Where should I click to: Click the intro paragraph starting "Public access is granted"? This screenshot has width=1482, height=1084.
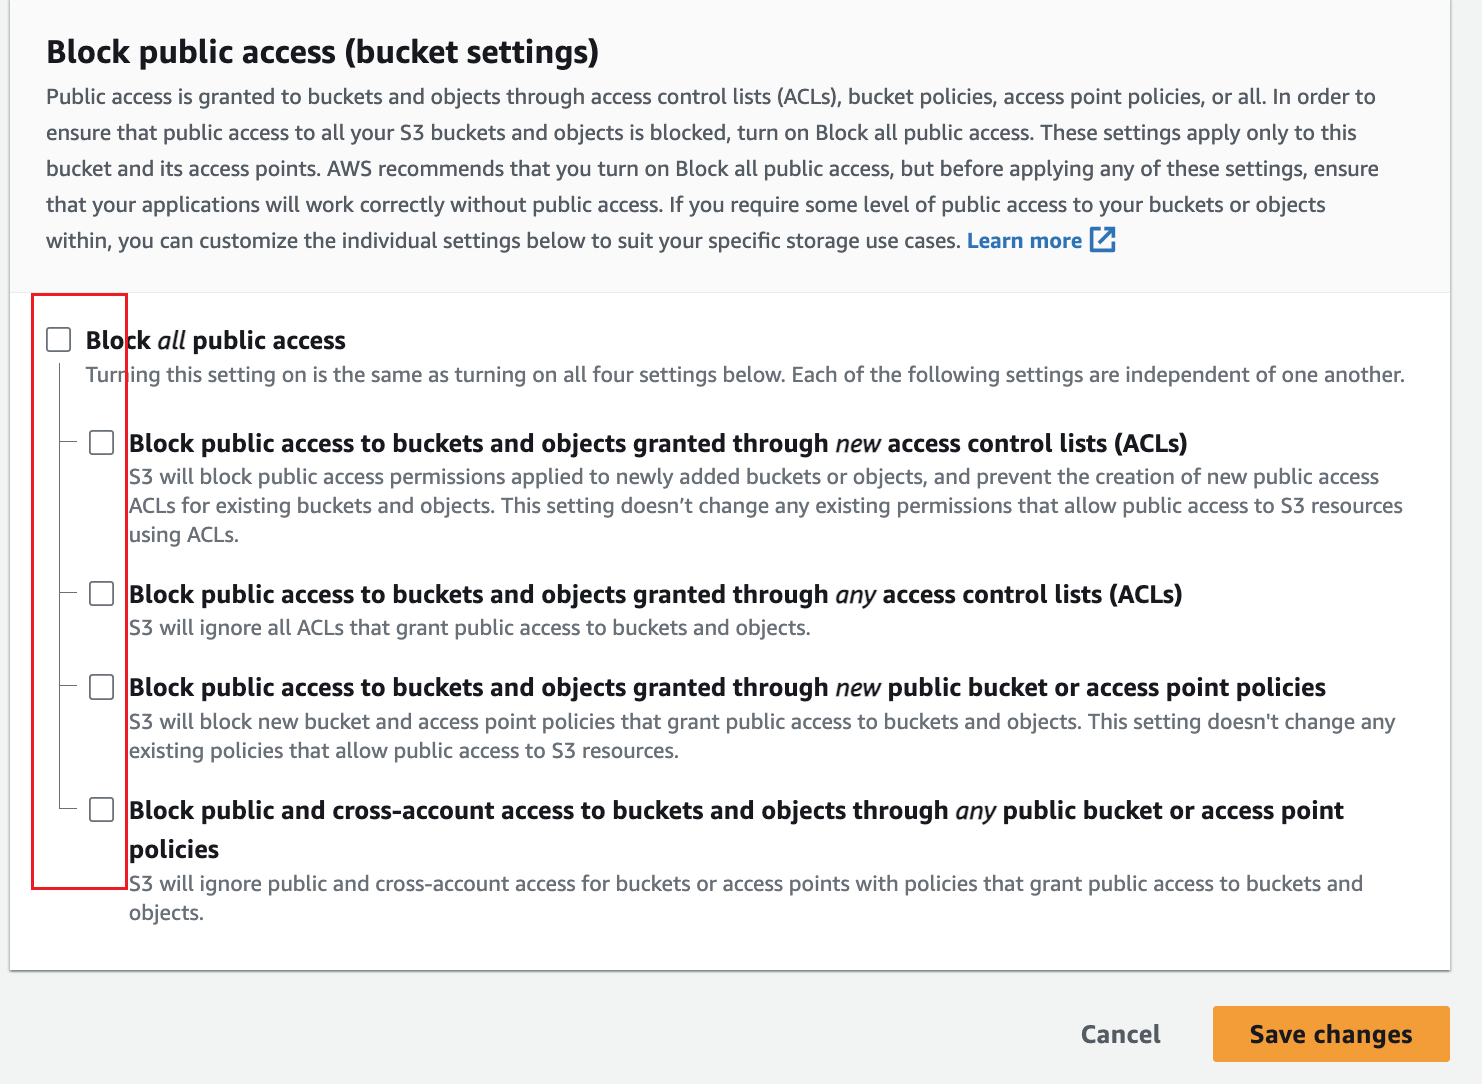711,168
